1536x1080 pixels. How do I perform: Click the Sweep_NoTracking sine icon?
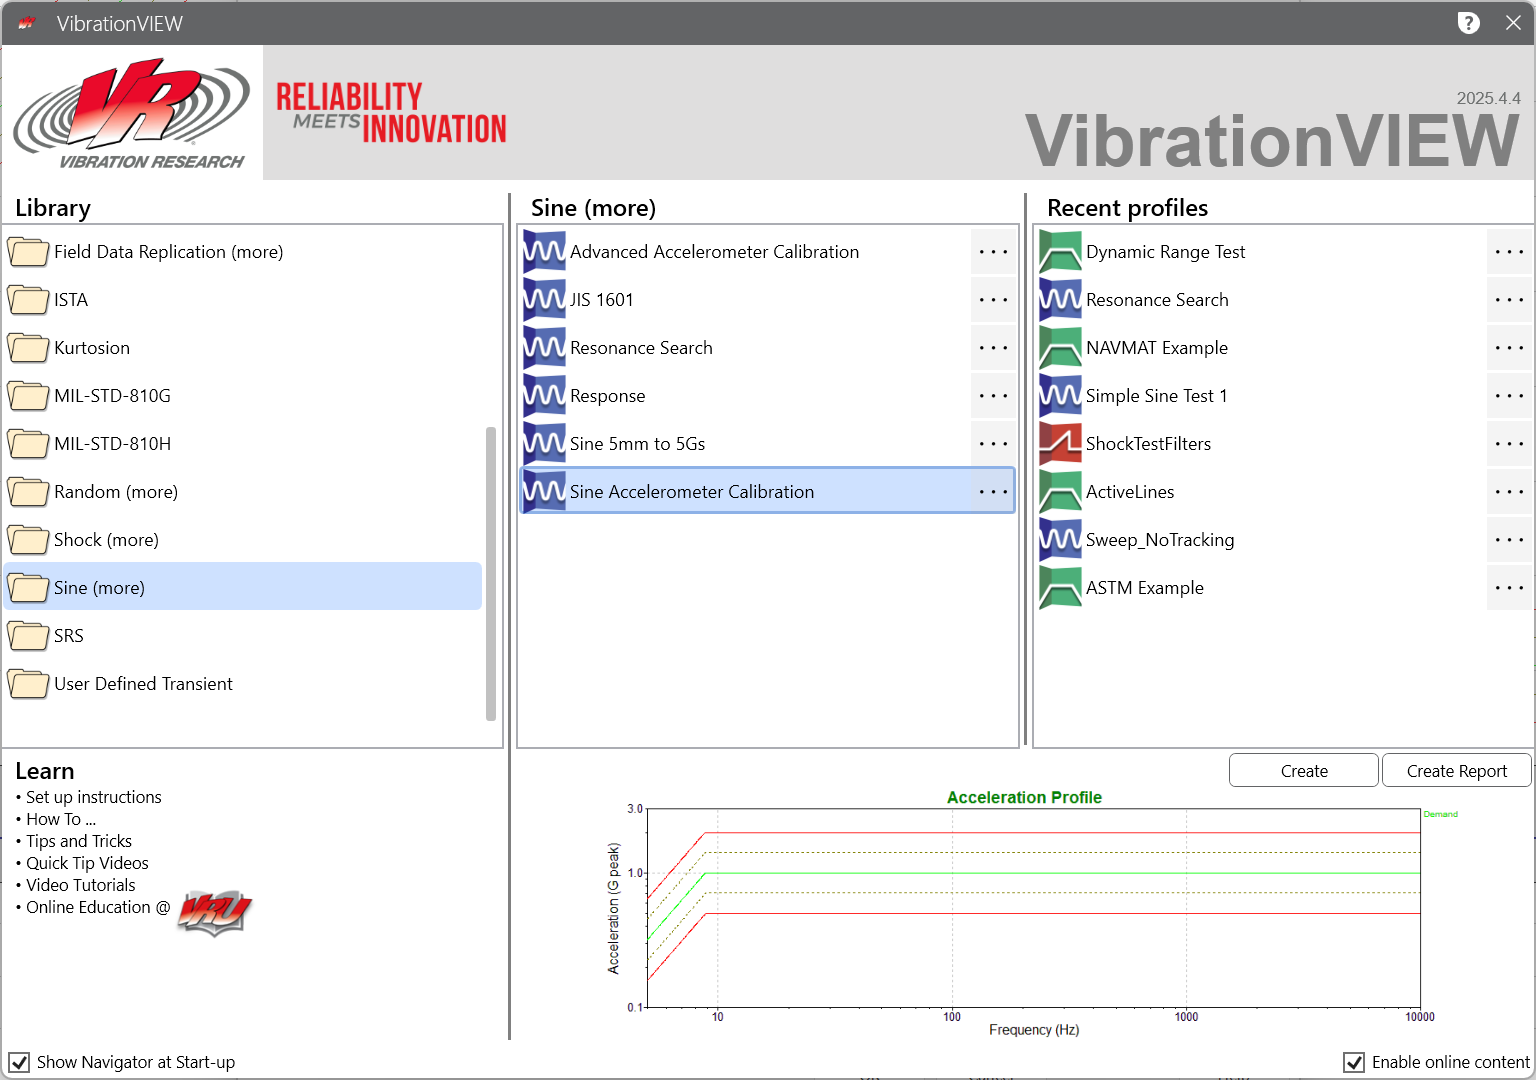tap(1060, 540)
